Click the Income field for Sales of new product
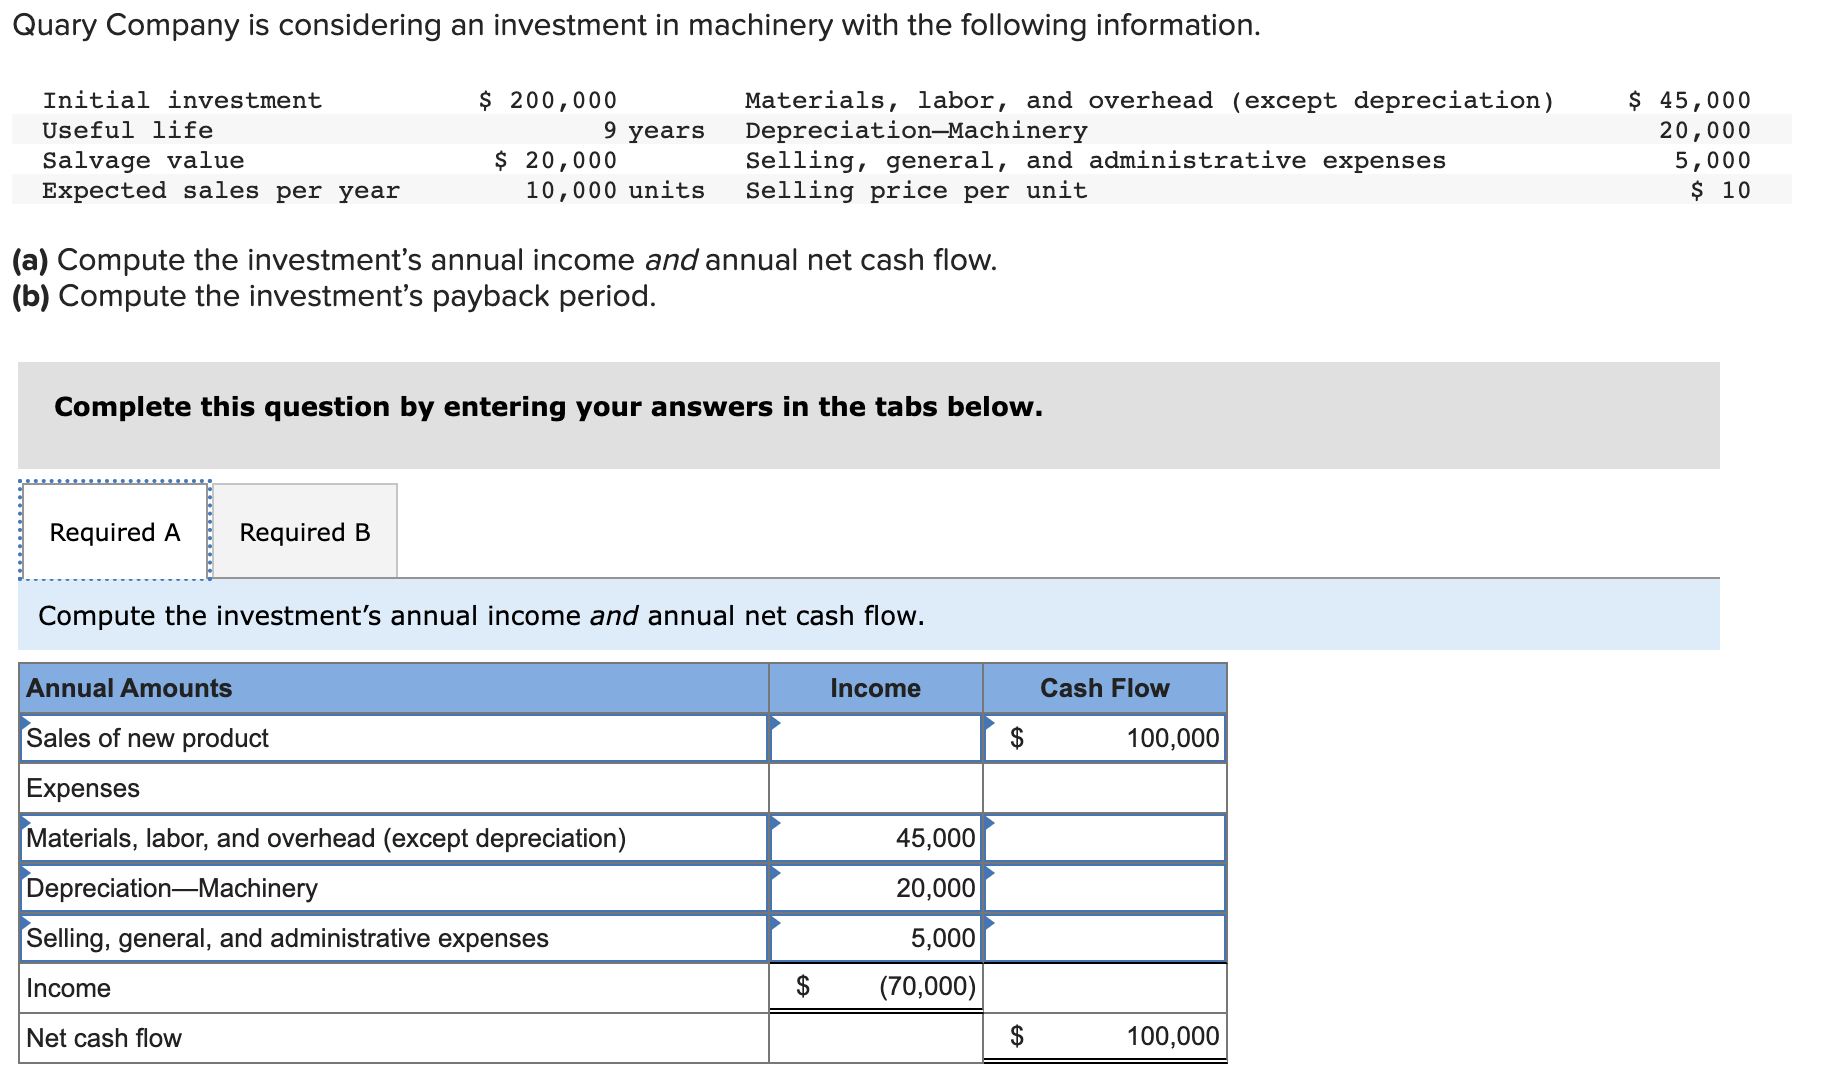Image resolution: width=1832 pixels, height=1078 pixels. click(875, 738)
